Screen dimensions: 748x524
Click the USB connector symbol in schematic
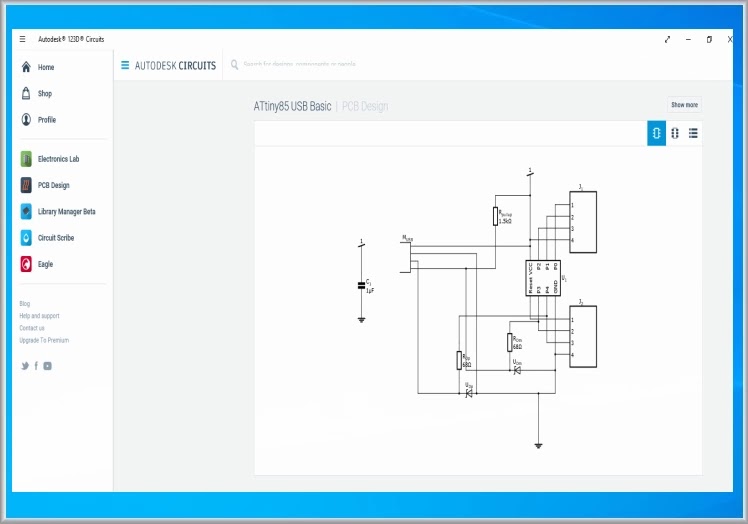tap(405, 258)
